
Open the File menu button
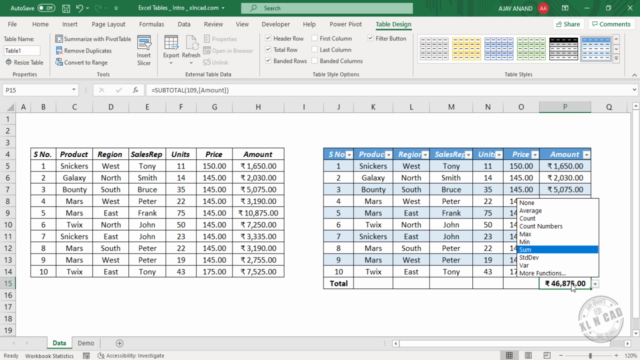(x=12, y=24)
